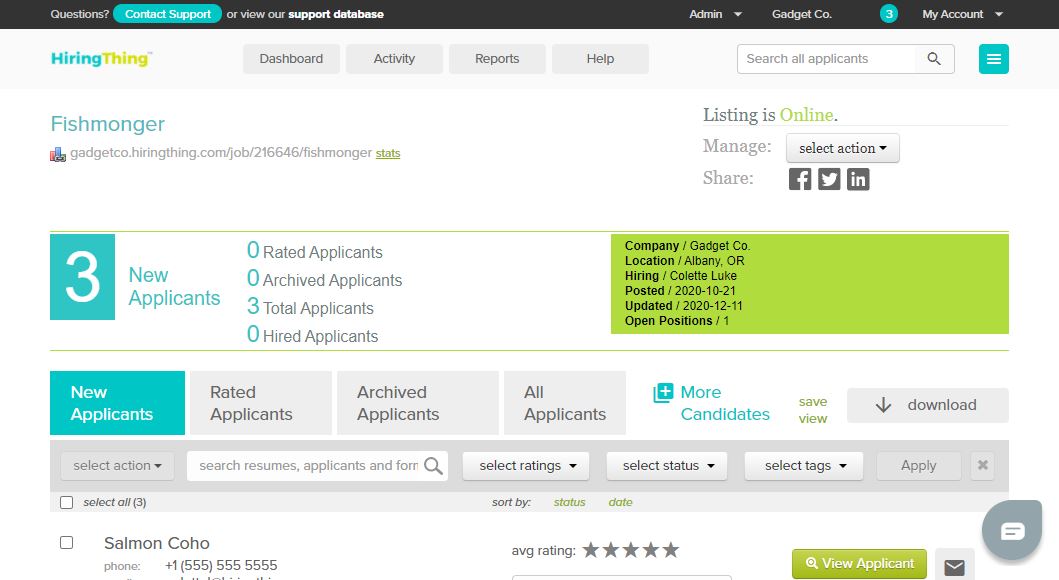This screenshot has height=580, width=1059.
Task: Open the support database link
Action: click(336, 14)
